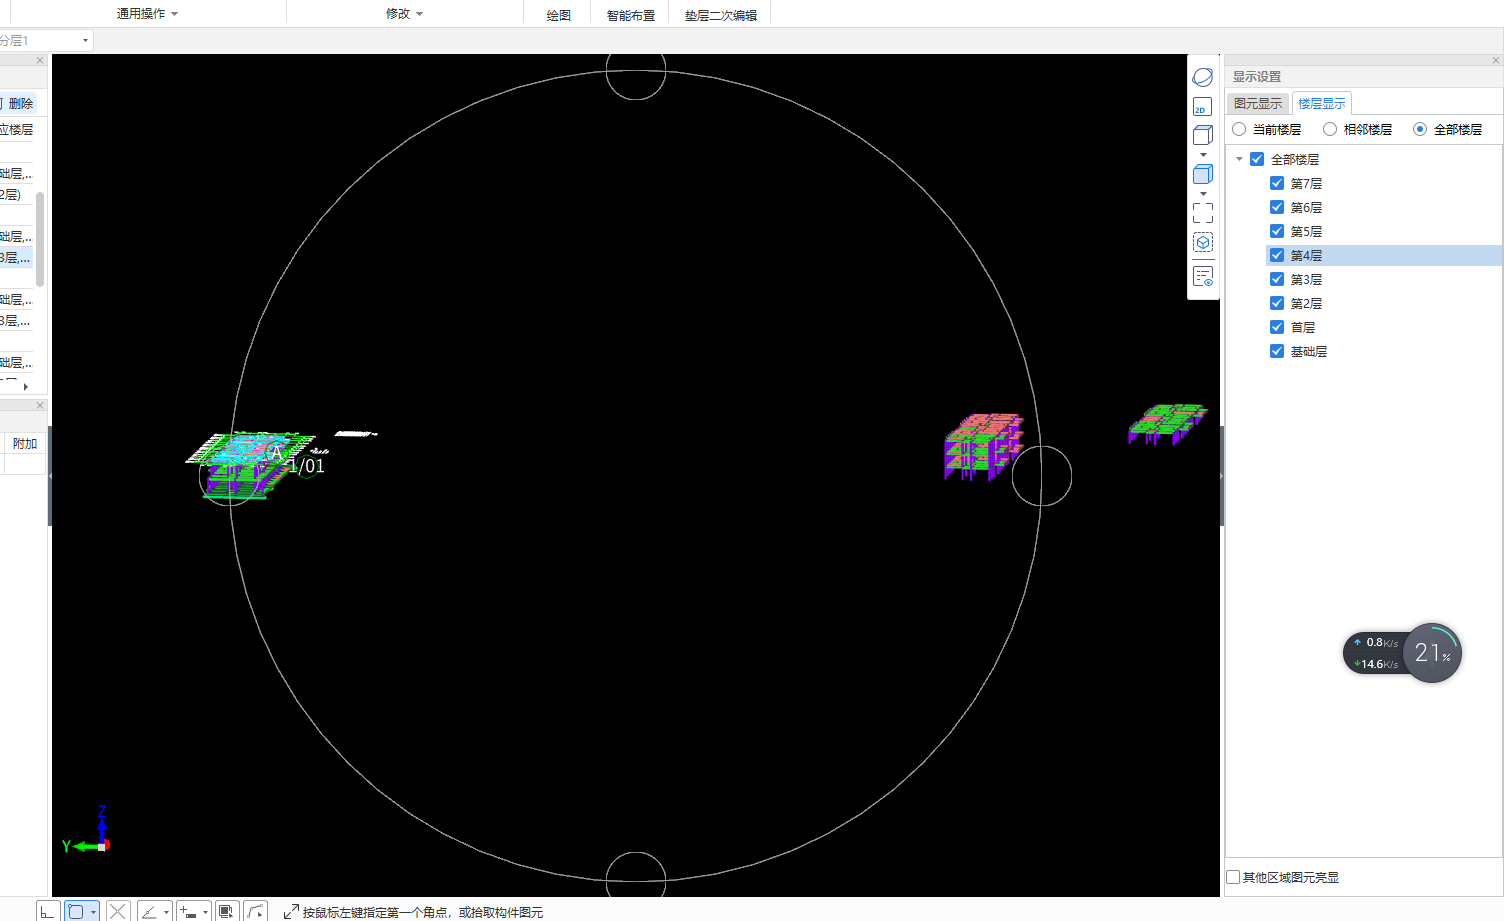Click the X cross snap icon
This screenshot has width=1504, height=921.
[118, 912]
